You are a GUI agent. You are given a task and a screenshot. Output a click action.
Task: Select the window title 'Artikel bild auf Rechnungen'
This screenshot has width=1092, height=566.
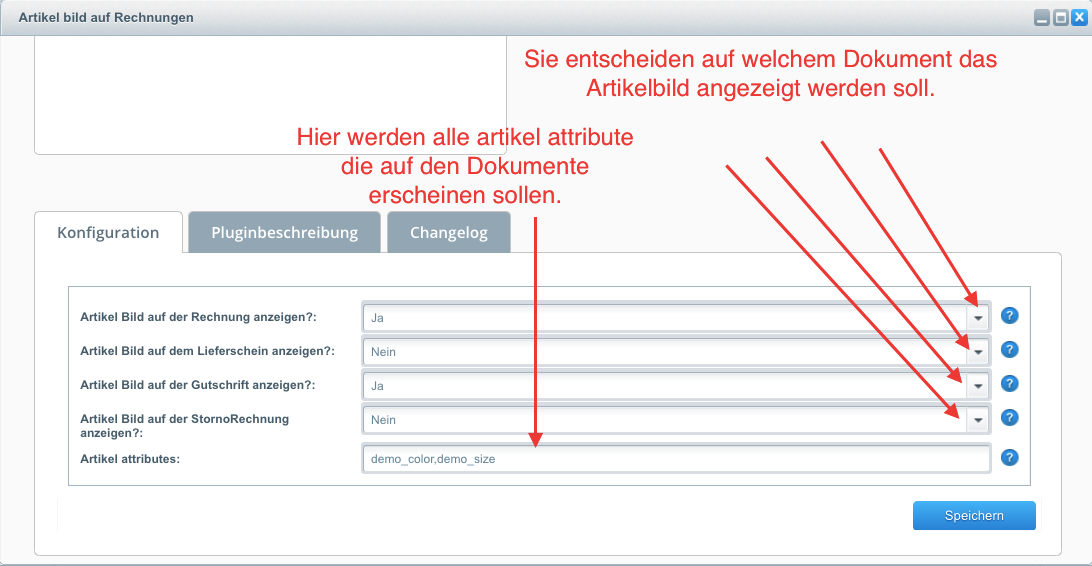pyautogui.click(x=106, y=18)
